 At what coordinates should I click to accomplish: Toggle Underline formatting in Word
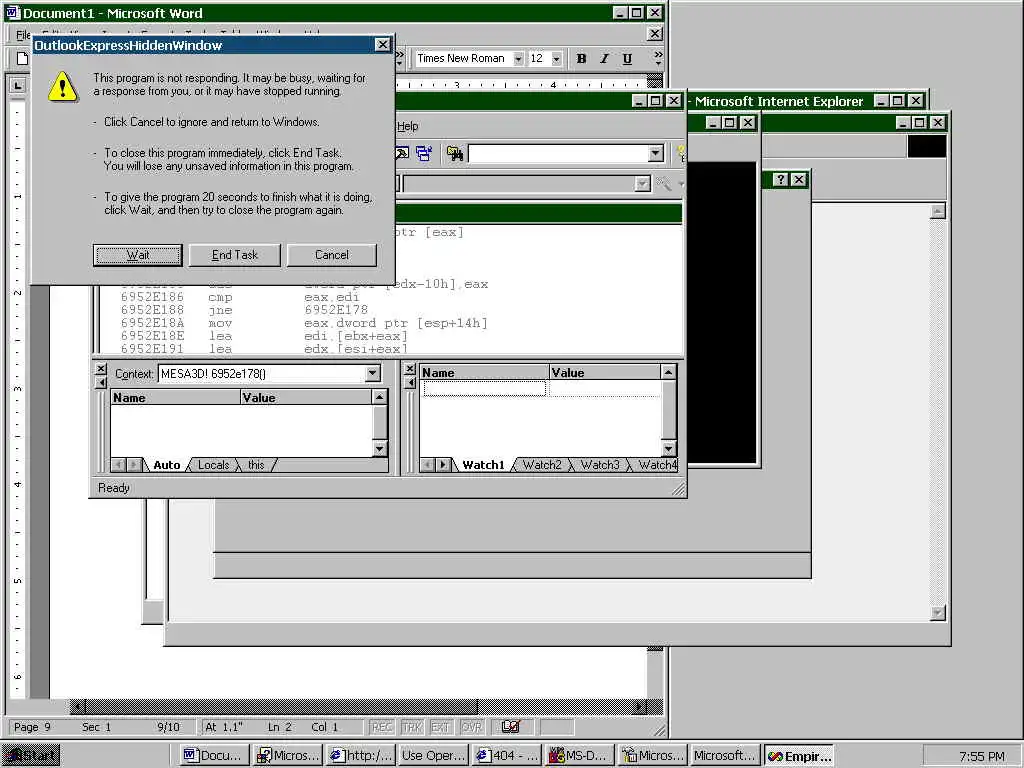627,59
